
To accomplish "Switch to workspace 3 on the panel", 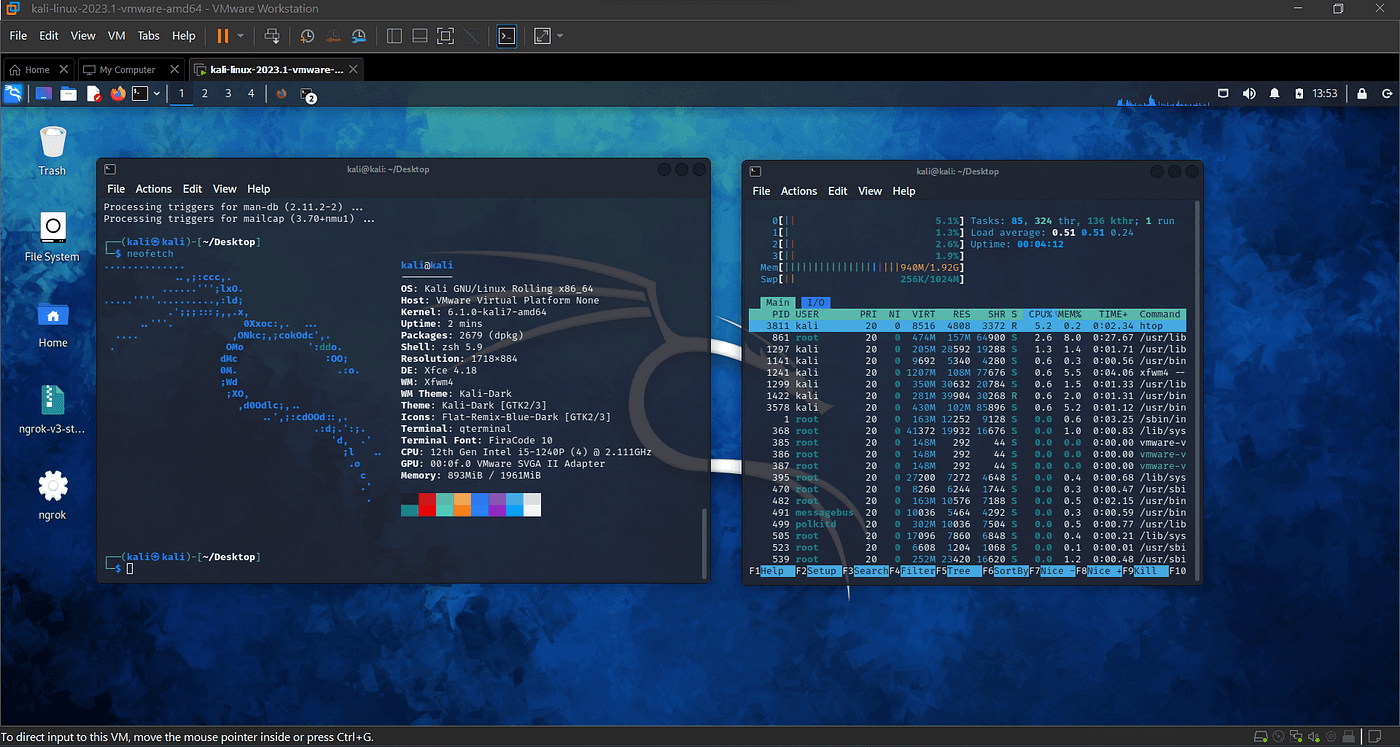I will point(227,93).
